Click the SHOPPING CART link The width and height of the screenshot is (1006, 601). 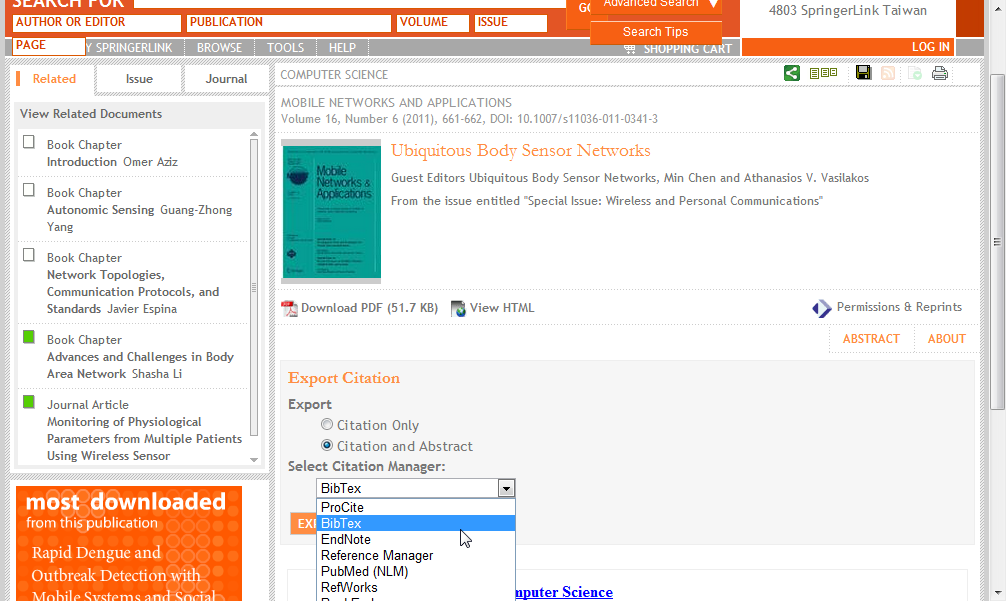tap(688, 49)
